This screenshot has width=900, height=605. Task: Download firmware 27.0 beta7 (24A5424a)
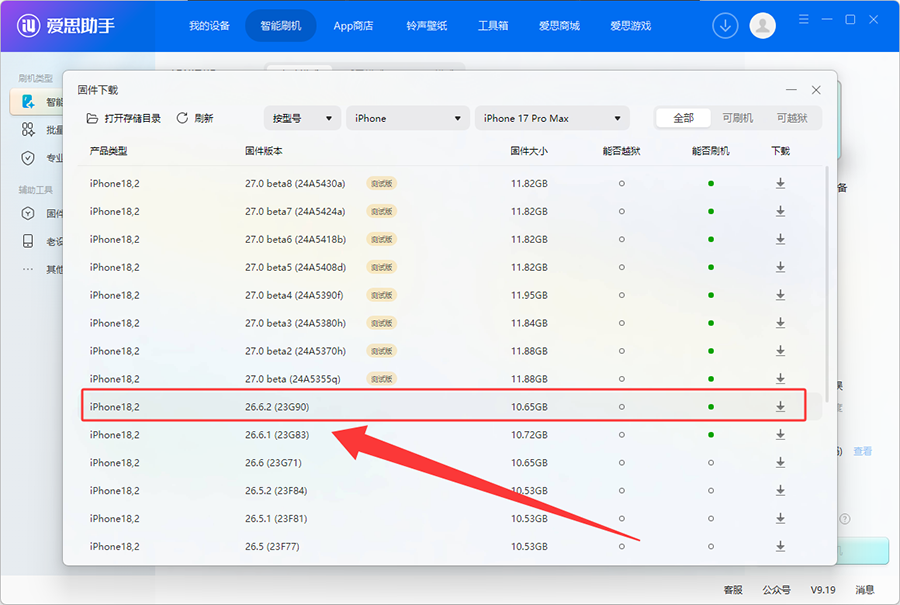(780, 211)
